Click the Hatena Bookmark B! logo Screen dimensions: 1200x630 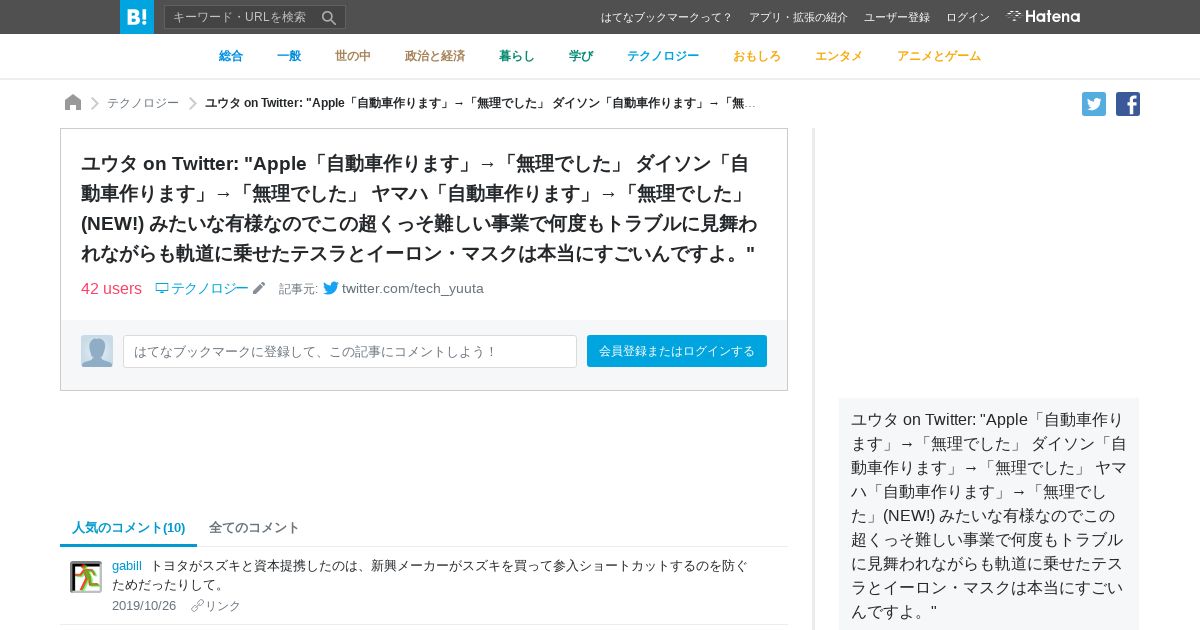click(x=137, y=17)
